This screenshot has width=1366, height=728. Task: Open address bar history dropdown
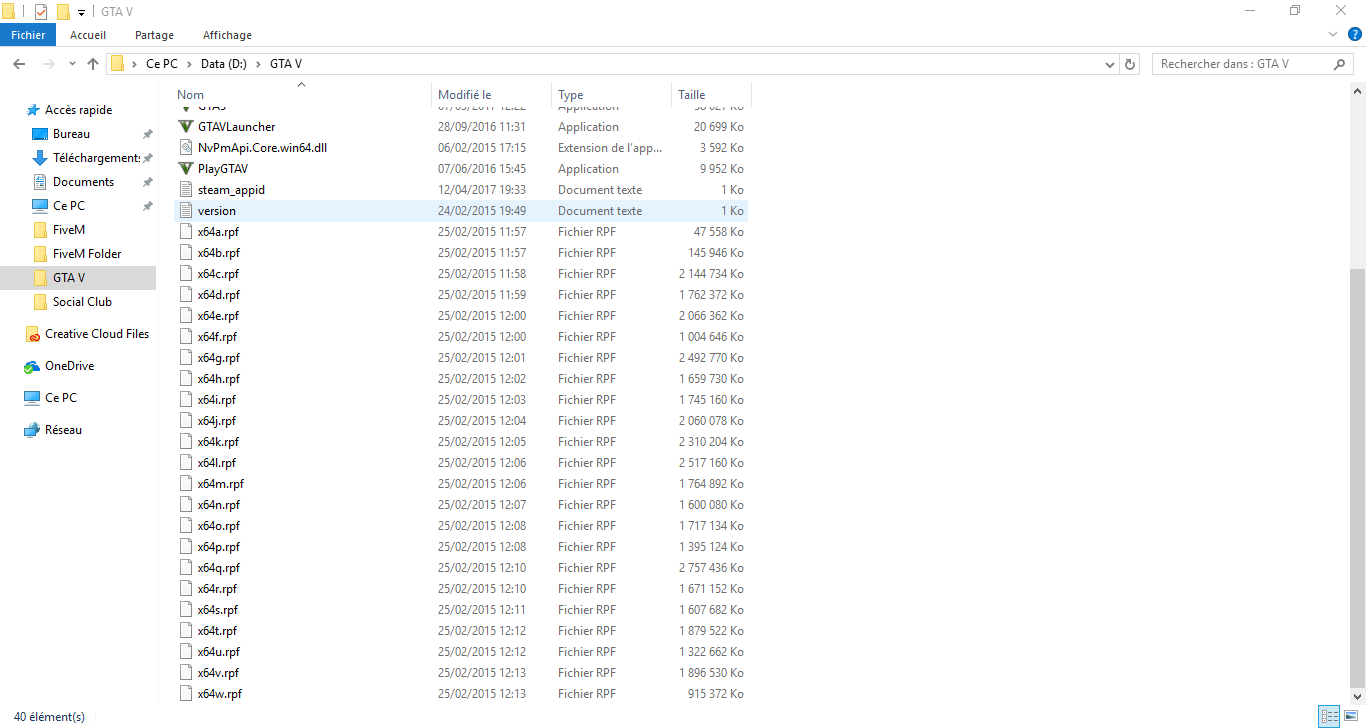tap(1110, 64)
